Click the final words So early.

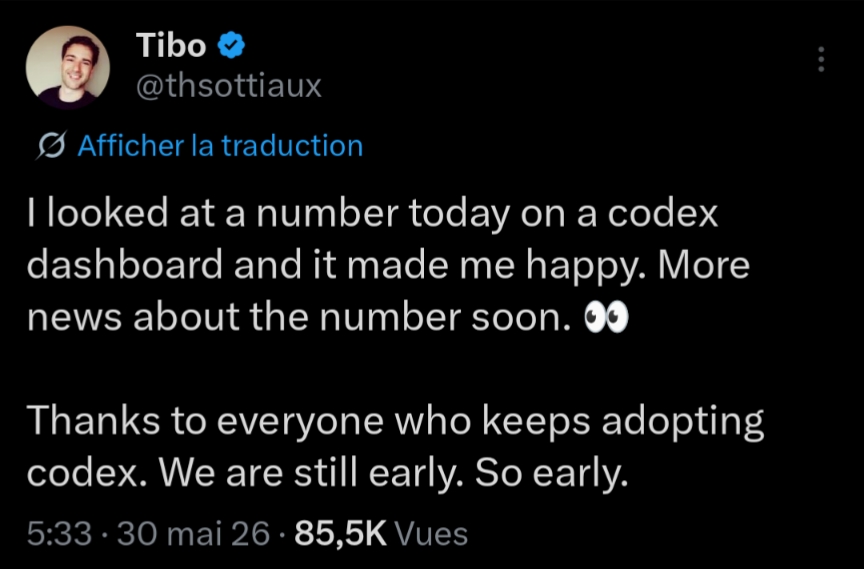(x=552, y=473)
